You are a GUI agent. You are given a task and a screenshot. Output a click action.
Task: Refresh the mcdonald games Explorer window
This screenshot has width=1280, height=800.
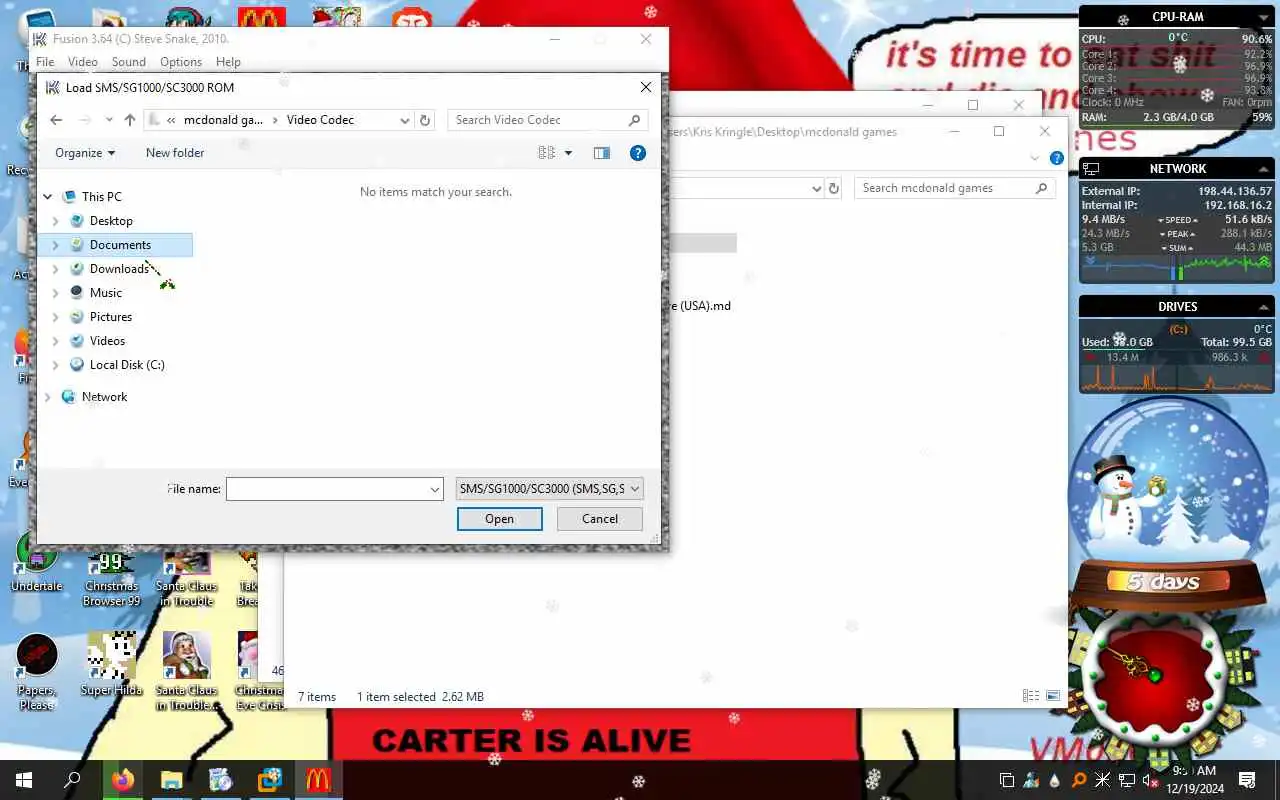coord(834,188)
